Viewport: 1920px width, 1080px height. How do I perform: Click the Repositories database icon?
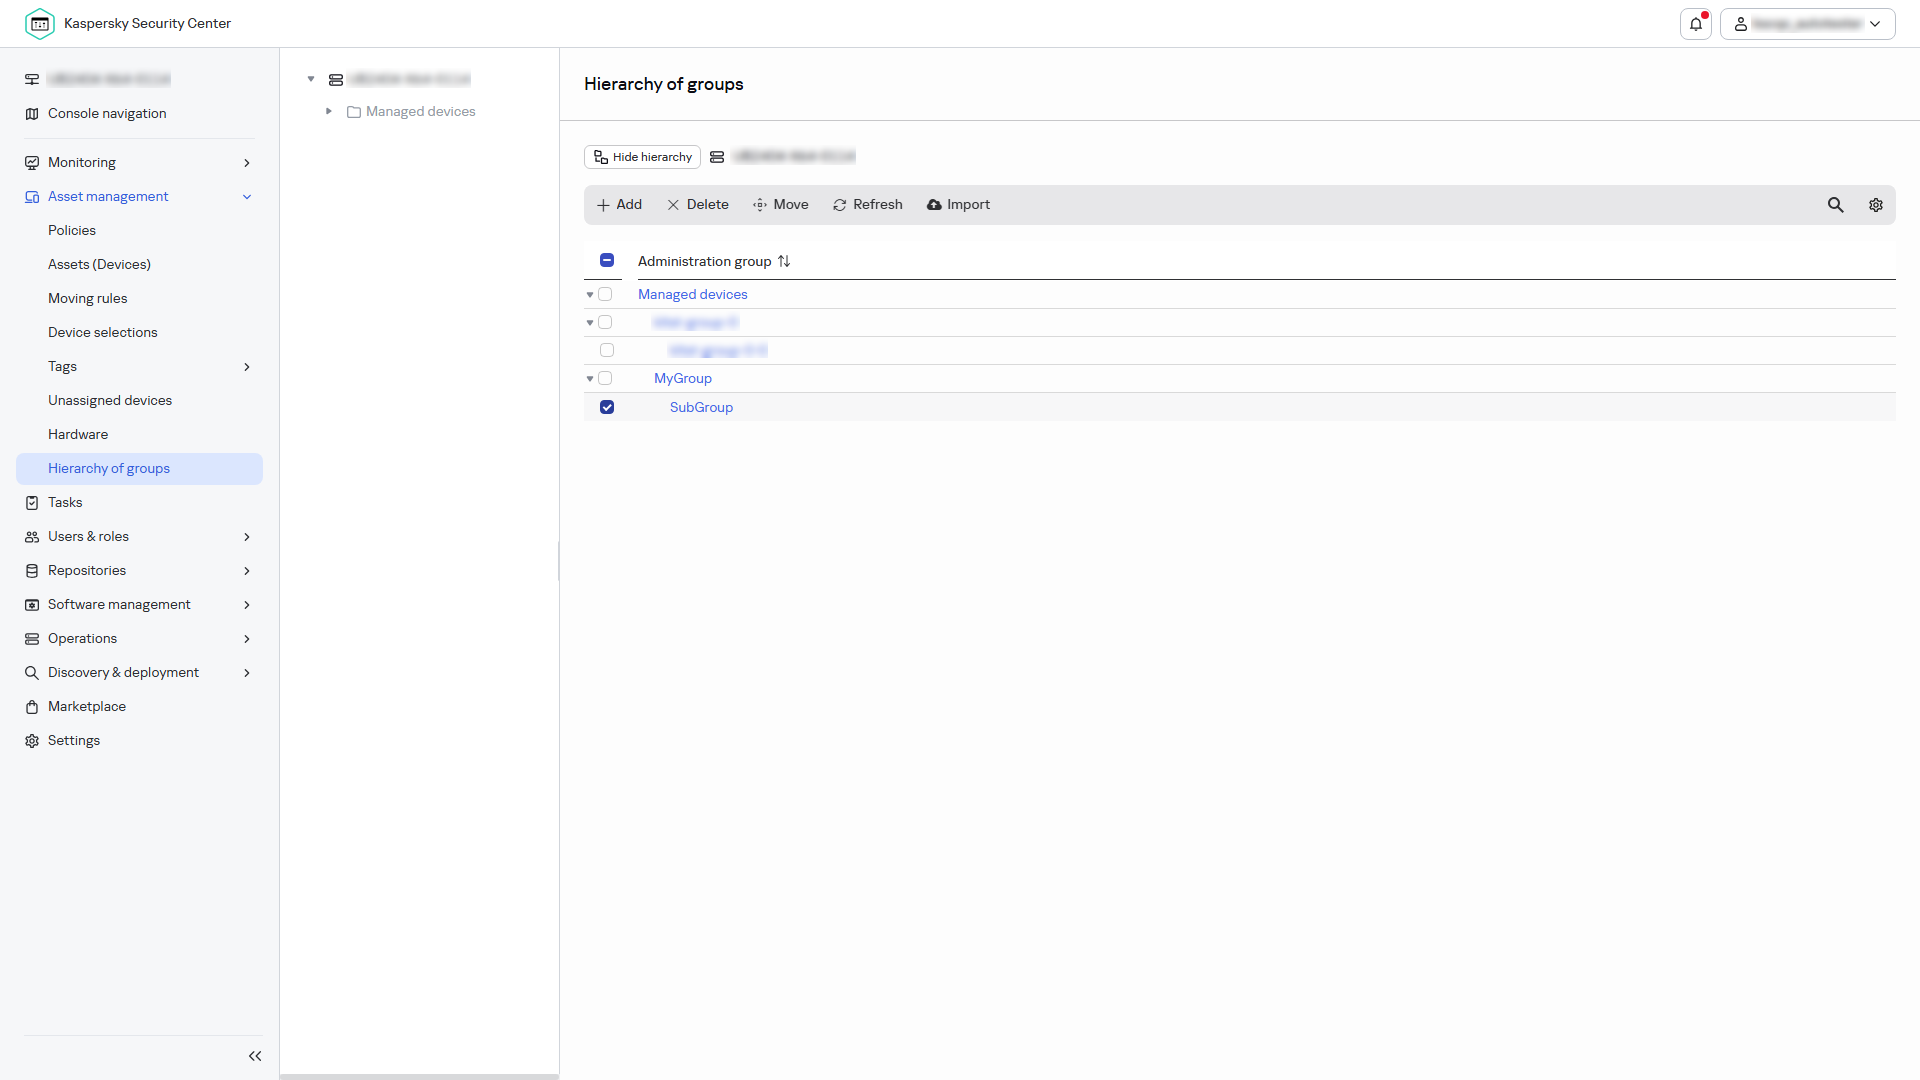pos(32,571)
